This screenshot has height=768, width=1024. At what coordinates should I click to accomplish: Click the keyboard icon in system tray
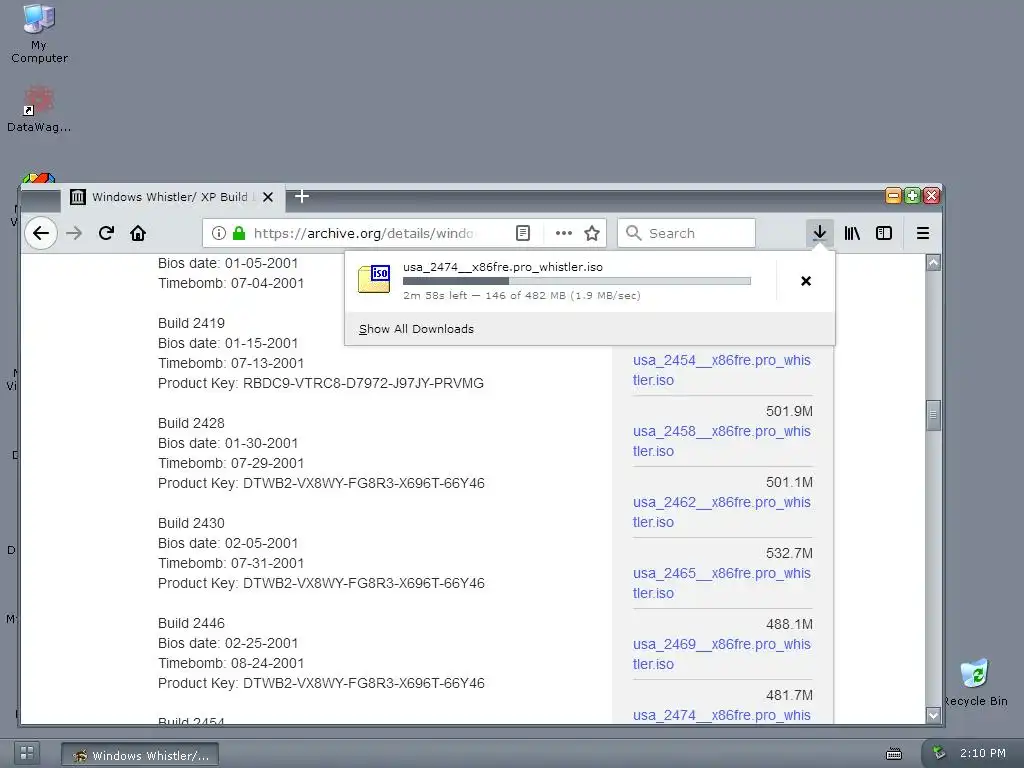tap(894, 754)
